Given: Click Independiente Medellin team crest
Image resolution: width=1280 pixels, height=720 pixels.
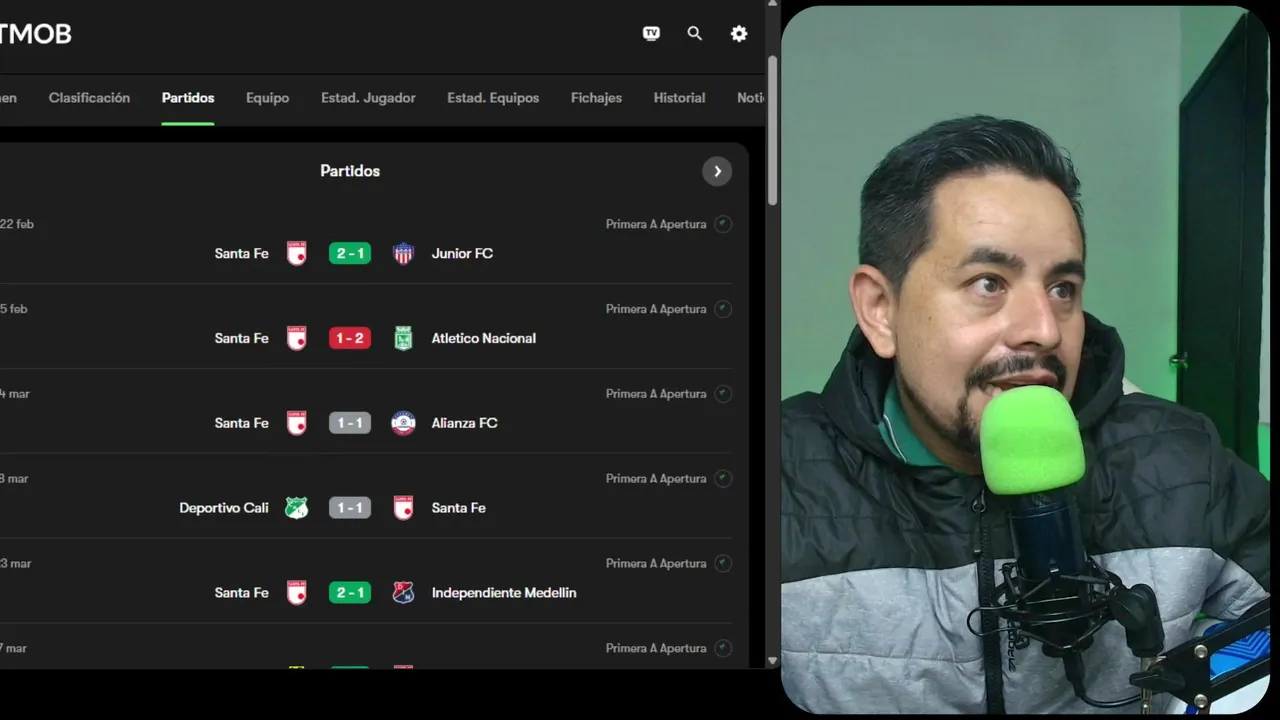Looking at the screenshot, I should click(x=403, y=593).
